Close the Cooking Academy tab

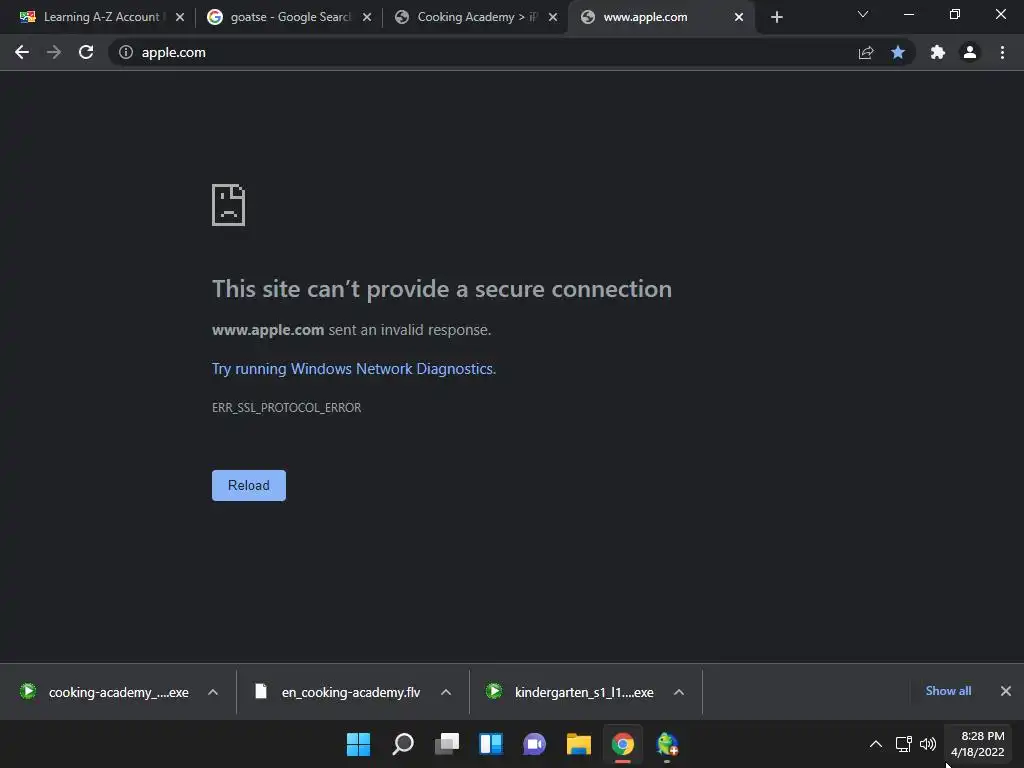tap(553, 17)
